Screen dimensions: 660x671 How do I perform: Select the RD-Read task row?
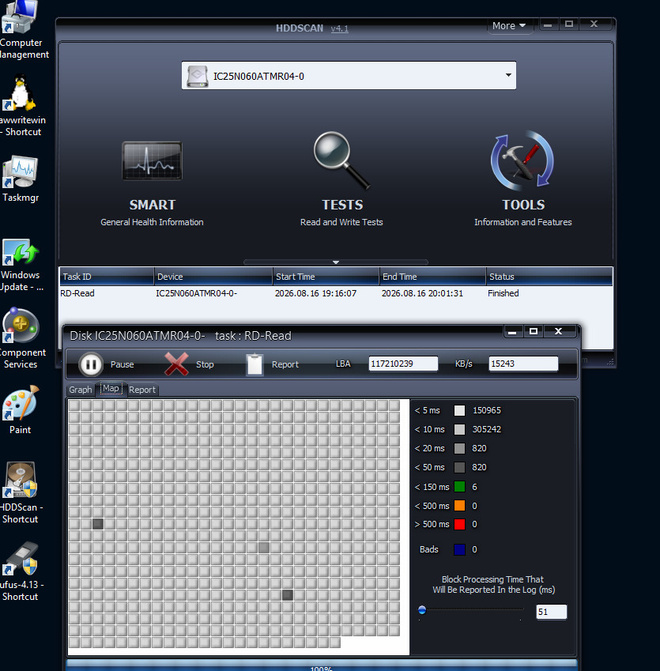pyautogui.click(x=336, y=294)
